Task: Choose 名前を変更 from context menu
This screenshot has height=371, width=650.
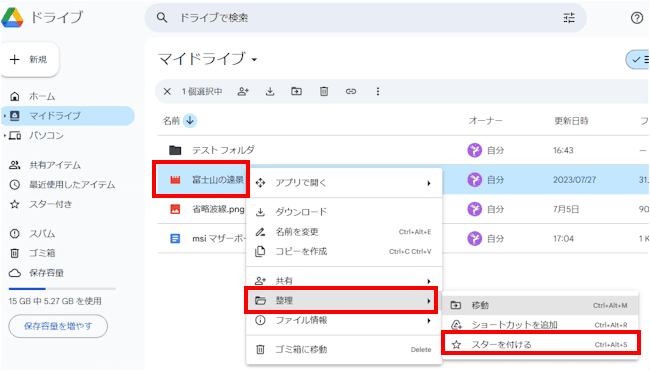Action: coord(344,232)
